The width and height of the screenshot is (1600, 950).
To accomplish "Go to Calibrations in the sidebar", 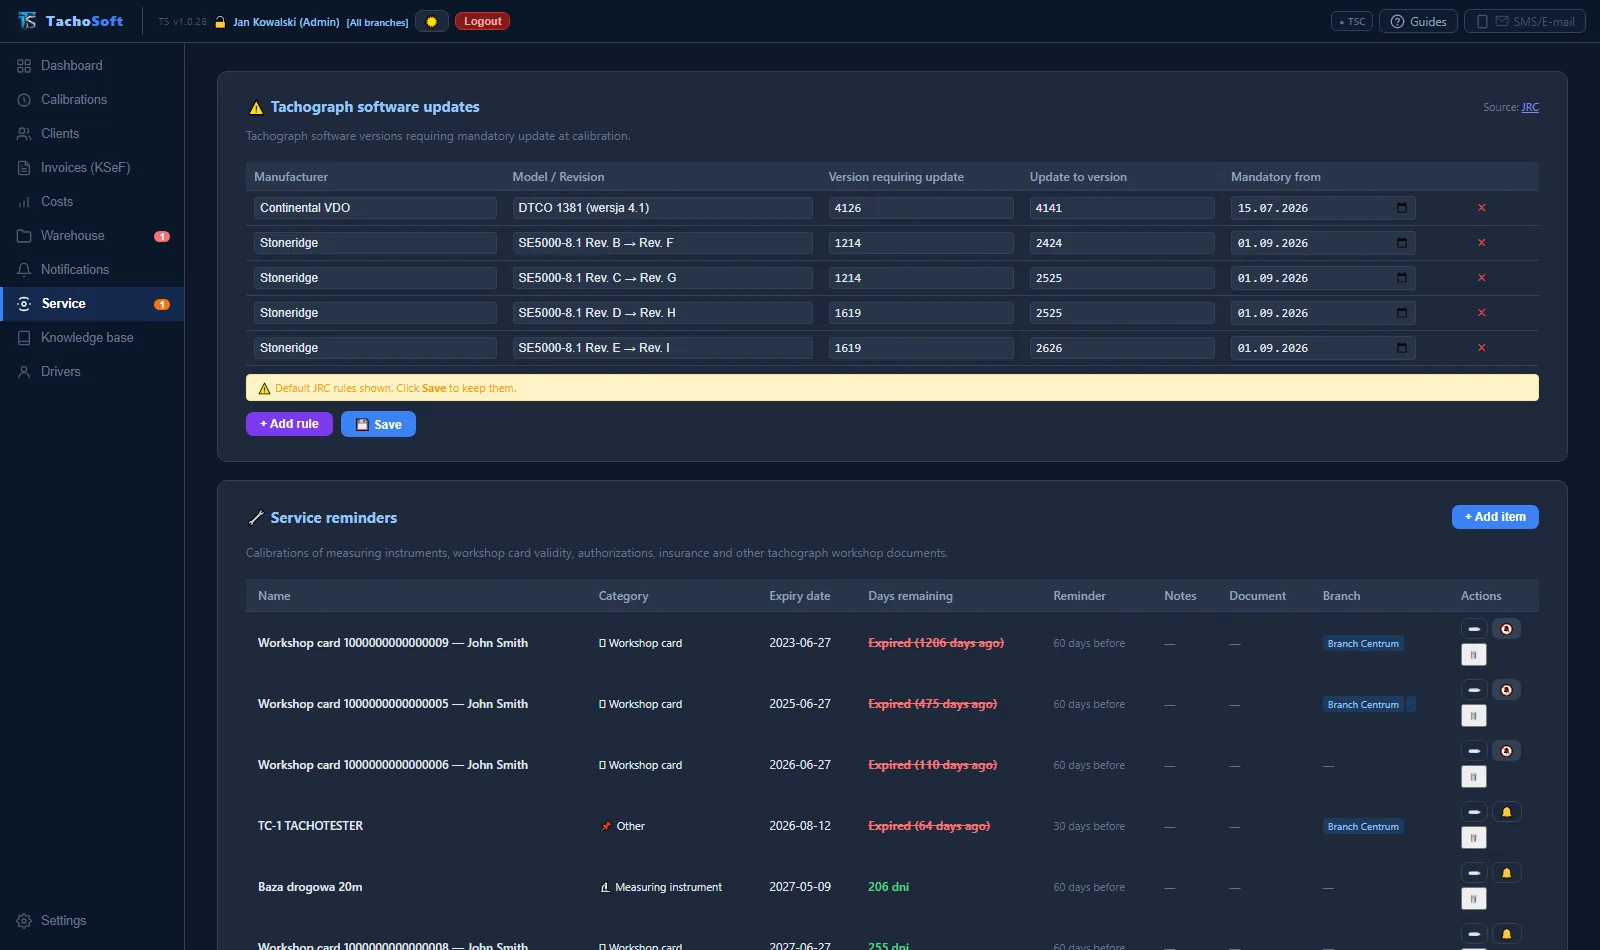I will coord(92,100).
